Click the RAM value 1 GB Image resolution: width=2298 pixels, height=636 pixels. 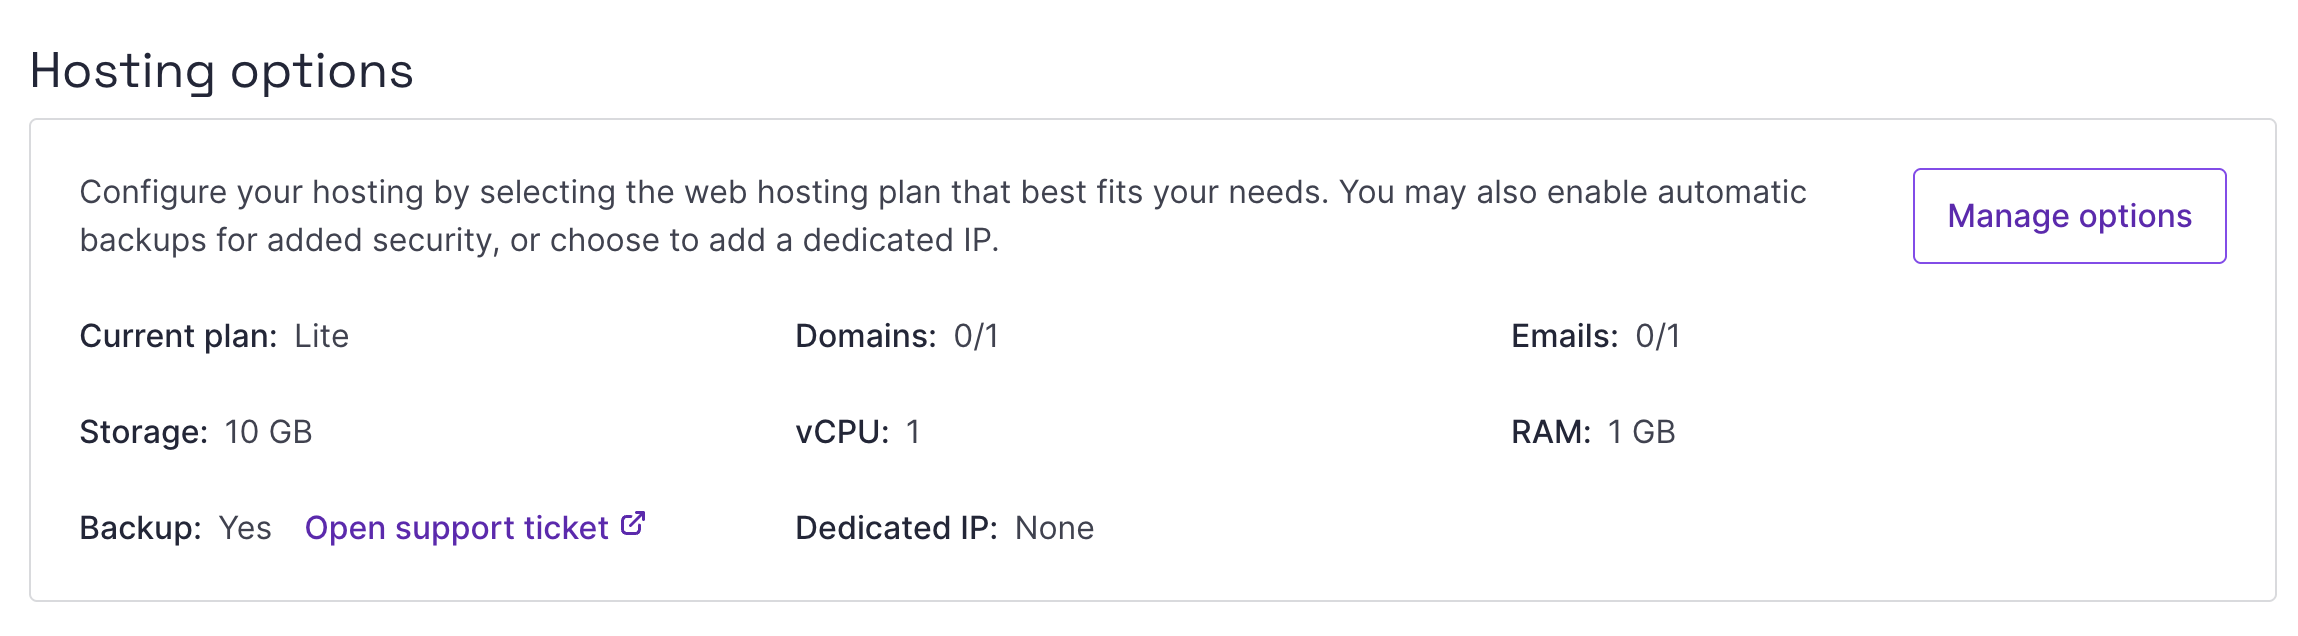[x=1641, y=432]
